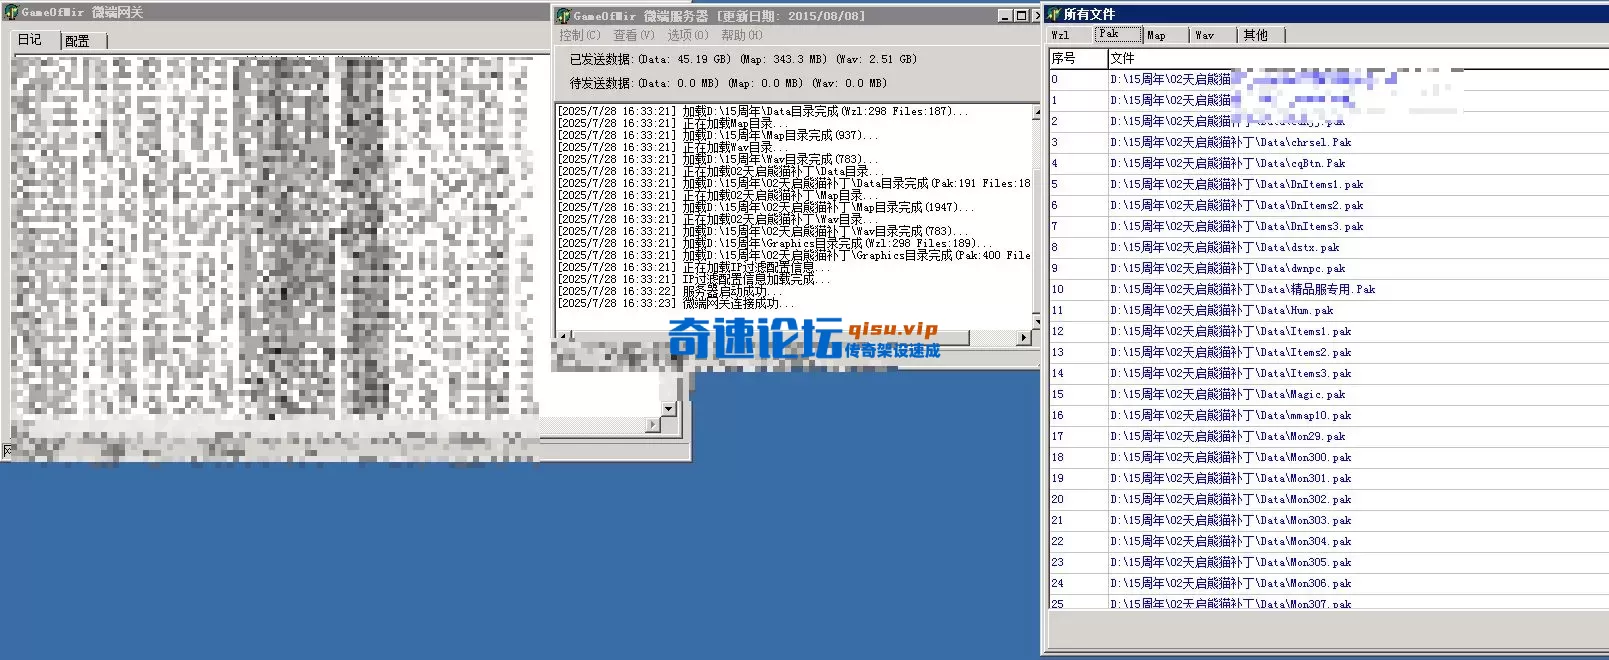Select file row Data\Mon29.pak
The image size is (1609, 660).
click(x=1328, y=436)
